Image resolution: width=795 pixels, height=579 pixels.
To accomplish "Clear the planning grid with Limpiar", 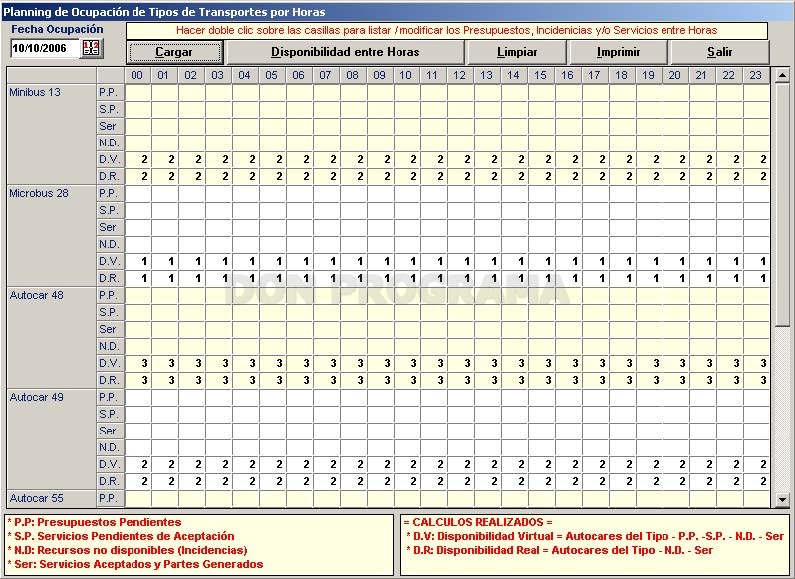I will click(x=517, y=52).
